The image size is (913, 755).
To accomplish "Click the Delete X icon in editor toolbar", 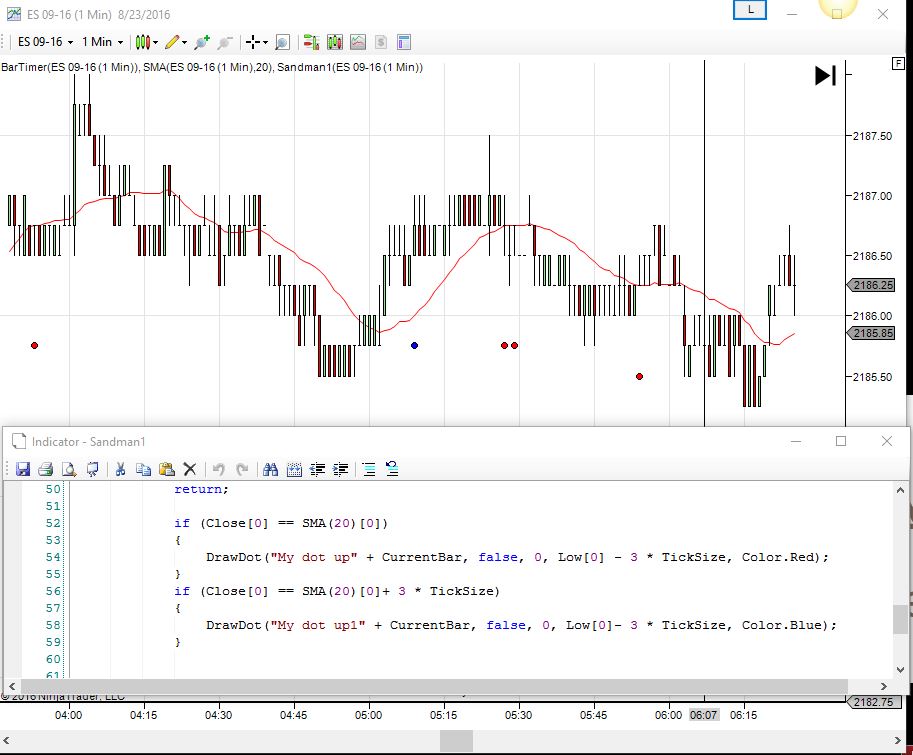I will 189,468.
